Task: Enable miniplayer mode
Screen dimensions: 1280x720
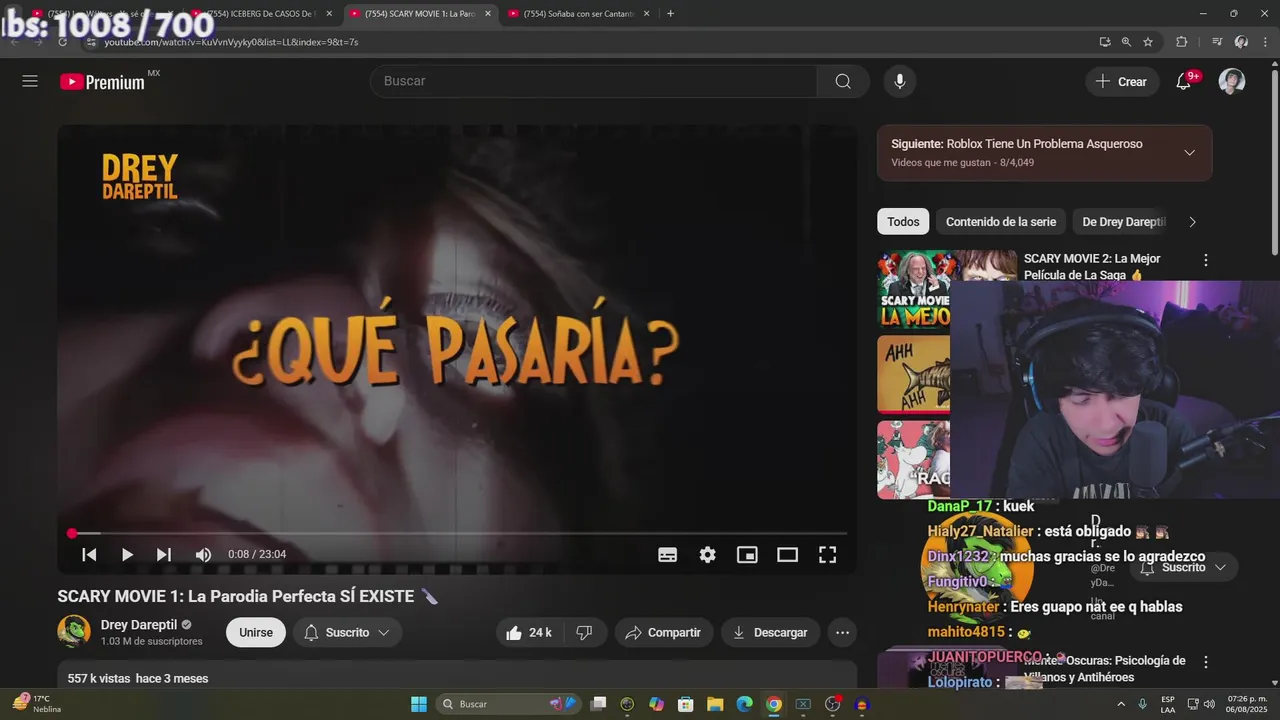Action: (x=747, y=554)
